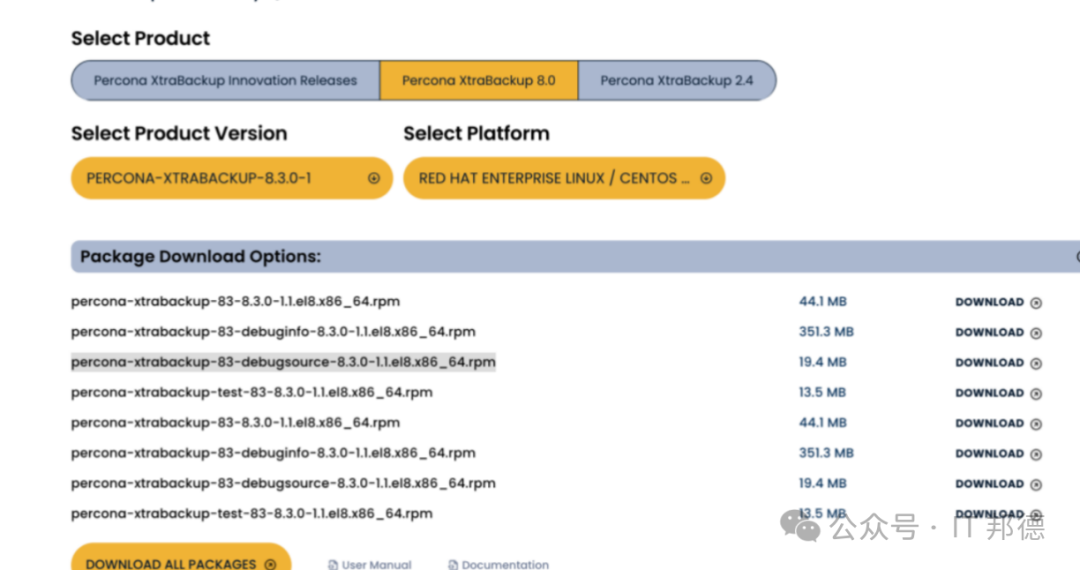Screen dimensions: 1080x570
Task: Click Download All Packages button
Action: click(x=181, y=559)
